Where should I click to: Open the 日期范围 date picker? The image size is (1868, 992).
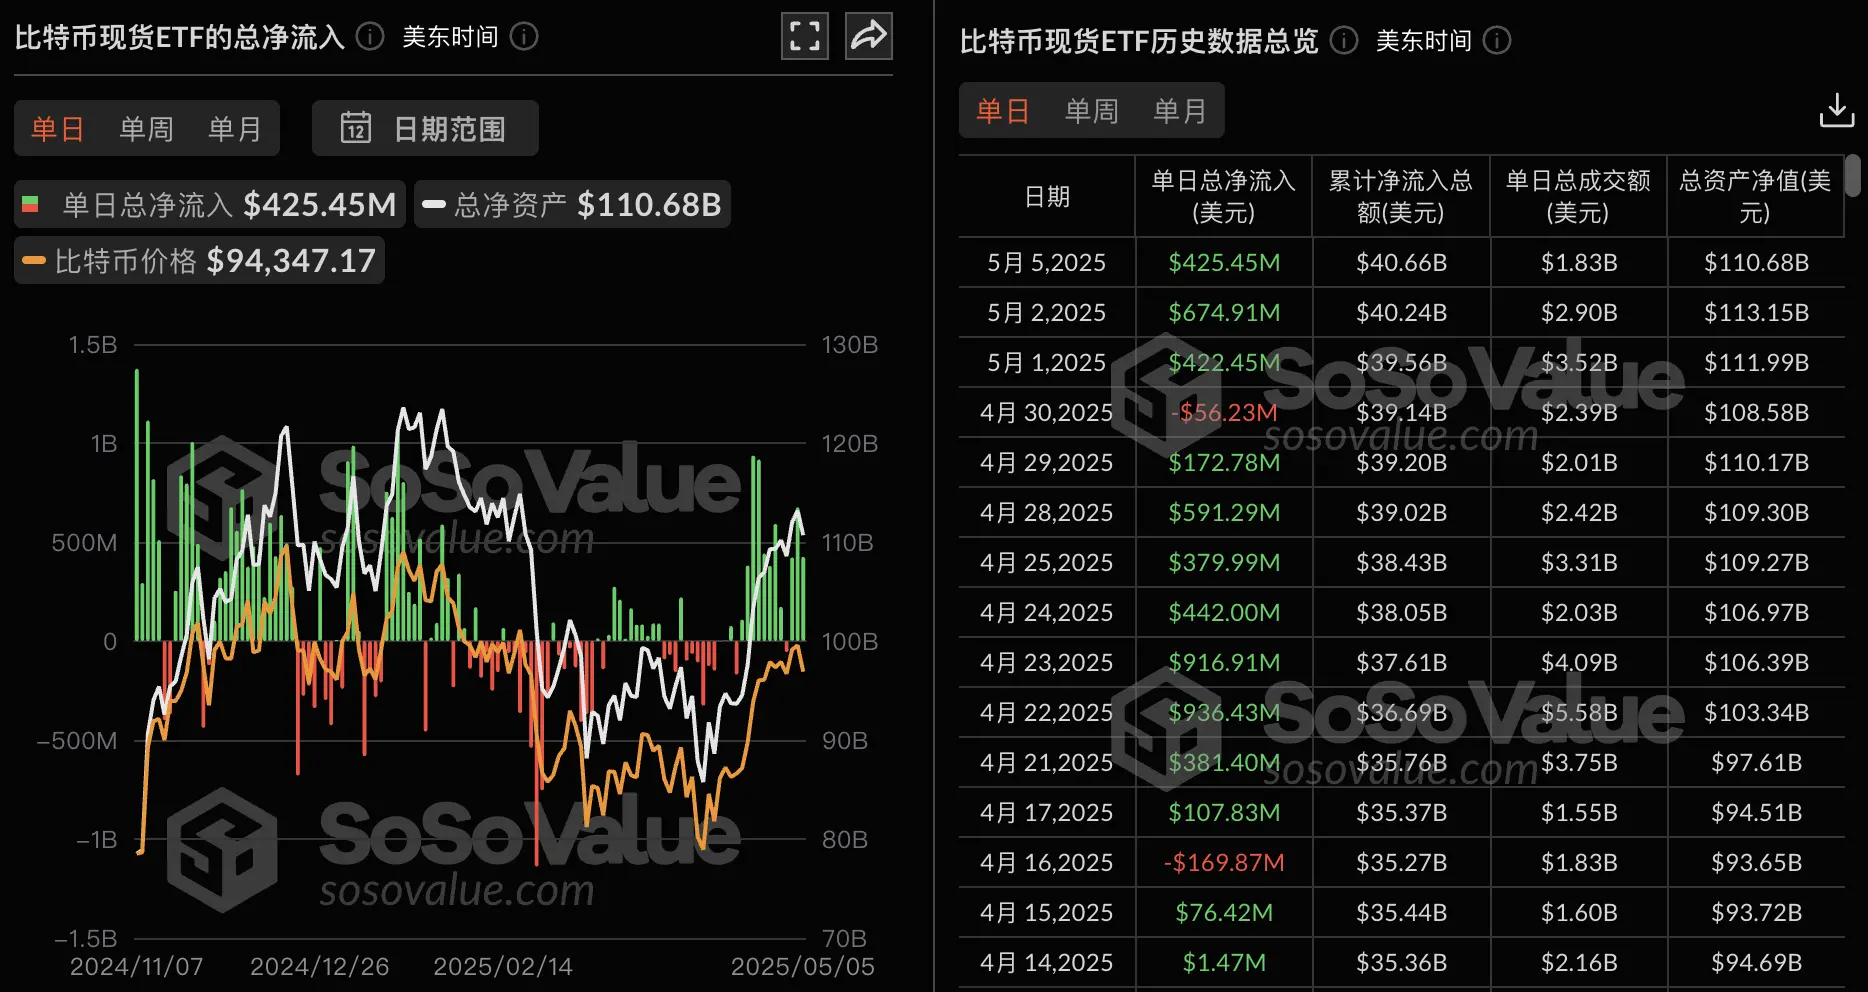click(x=450, y=128)
